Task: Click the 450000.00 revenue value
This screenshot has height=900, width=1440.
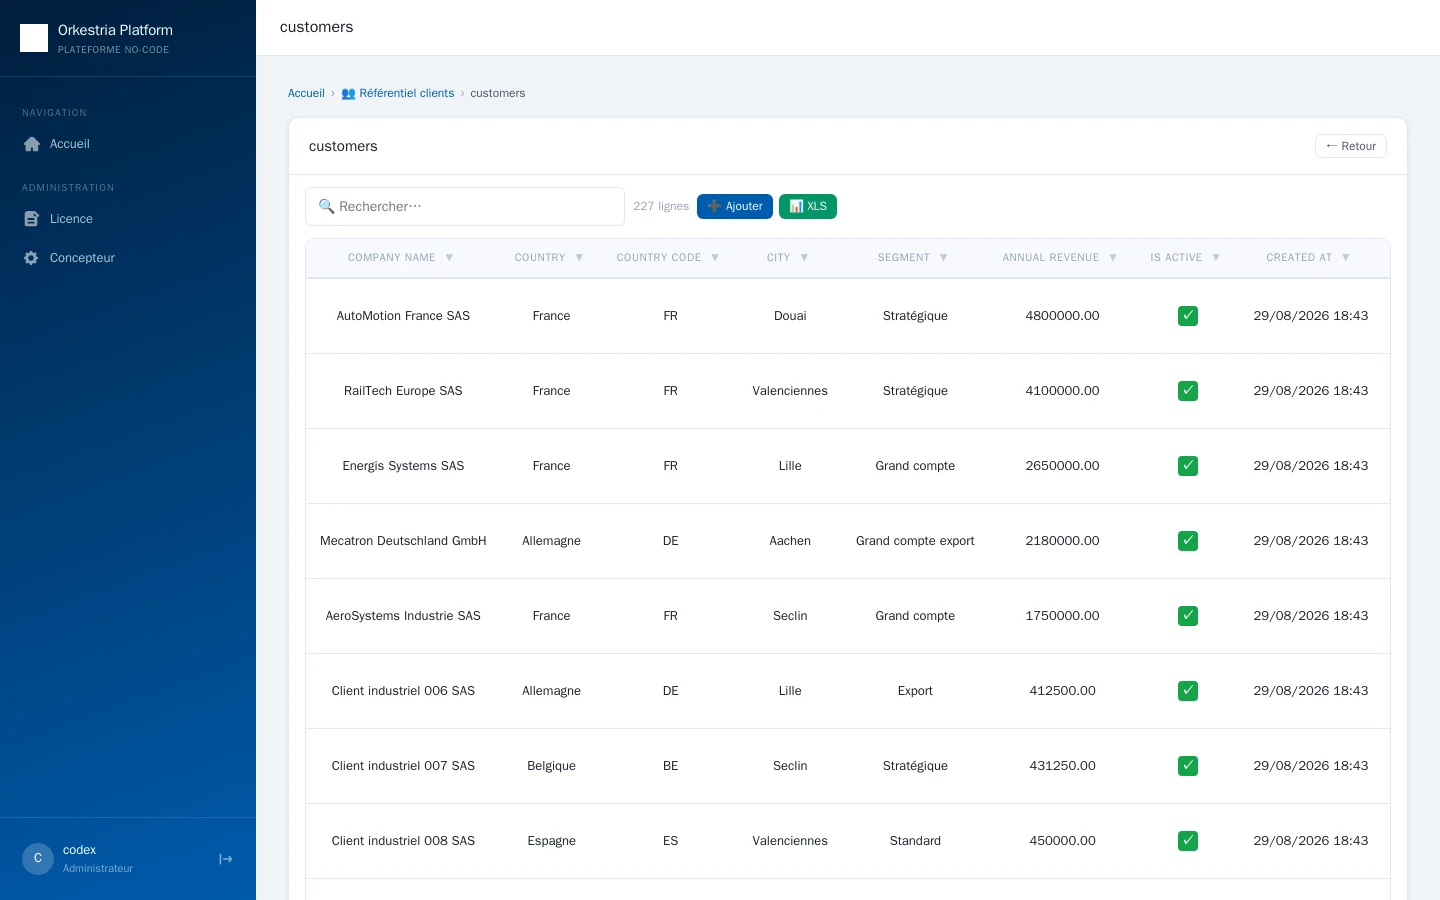Action: pos(1062,841)
